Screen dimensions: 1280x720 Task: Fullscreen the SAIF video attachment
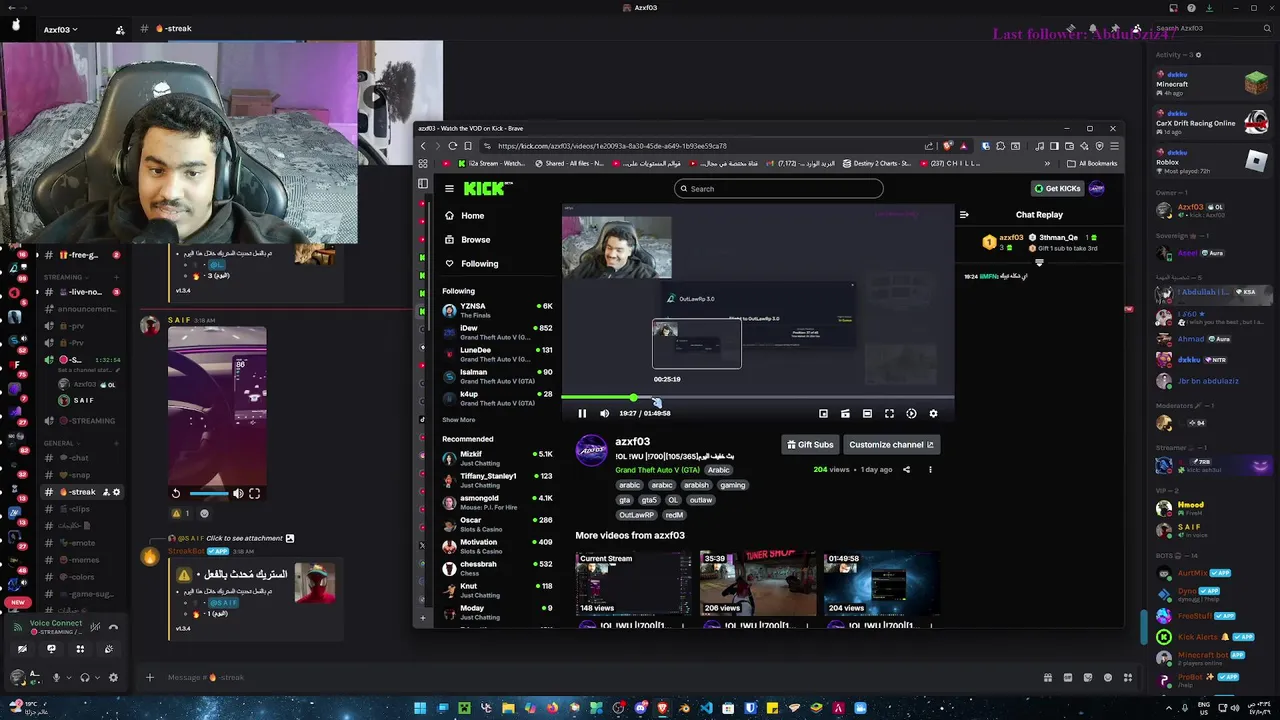tap(254, 493)
